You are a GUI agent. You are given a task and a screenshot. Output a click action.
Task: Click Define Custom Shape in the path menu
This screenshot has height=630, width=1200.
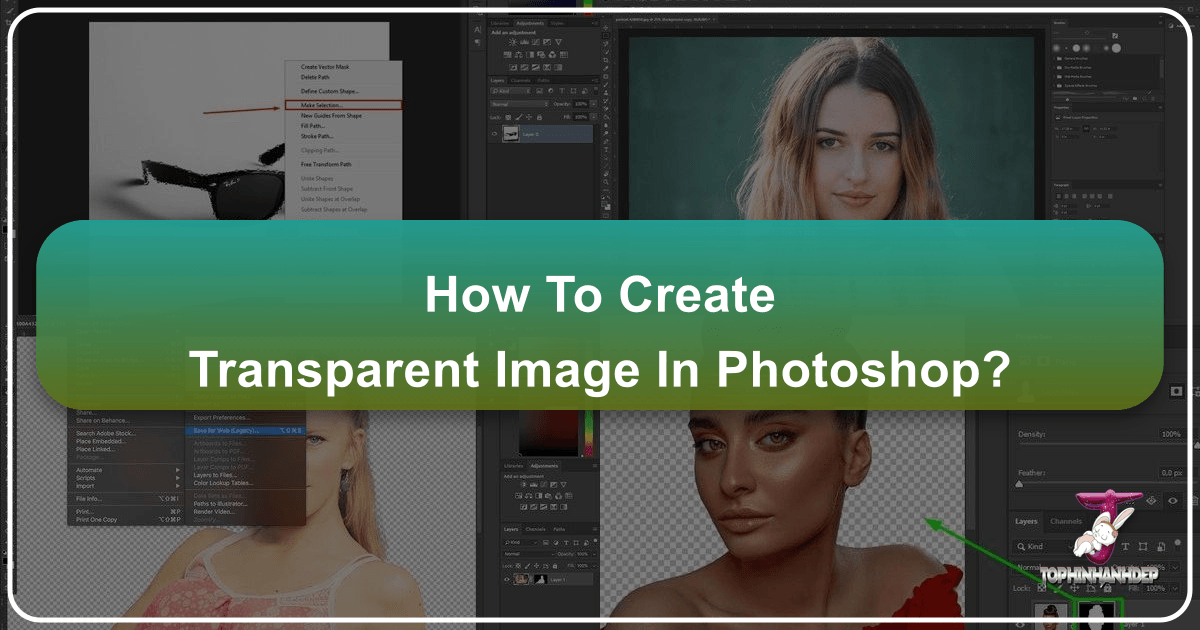330,91
